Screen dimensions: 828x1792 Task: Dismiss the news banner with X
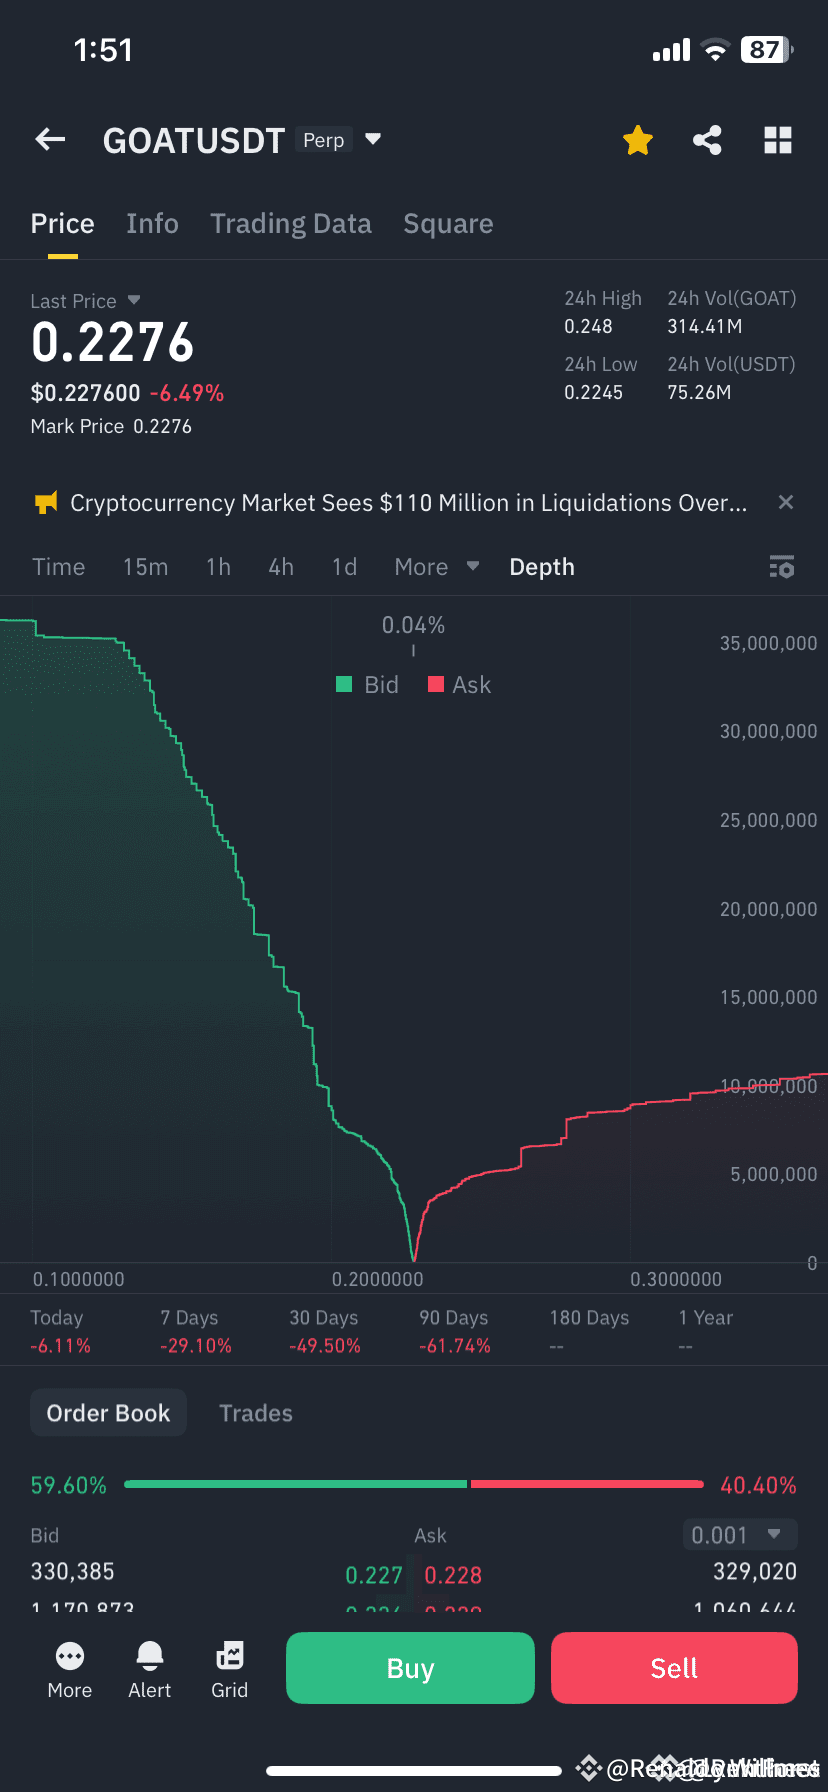click(786, 502)
